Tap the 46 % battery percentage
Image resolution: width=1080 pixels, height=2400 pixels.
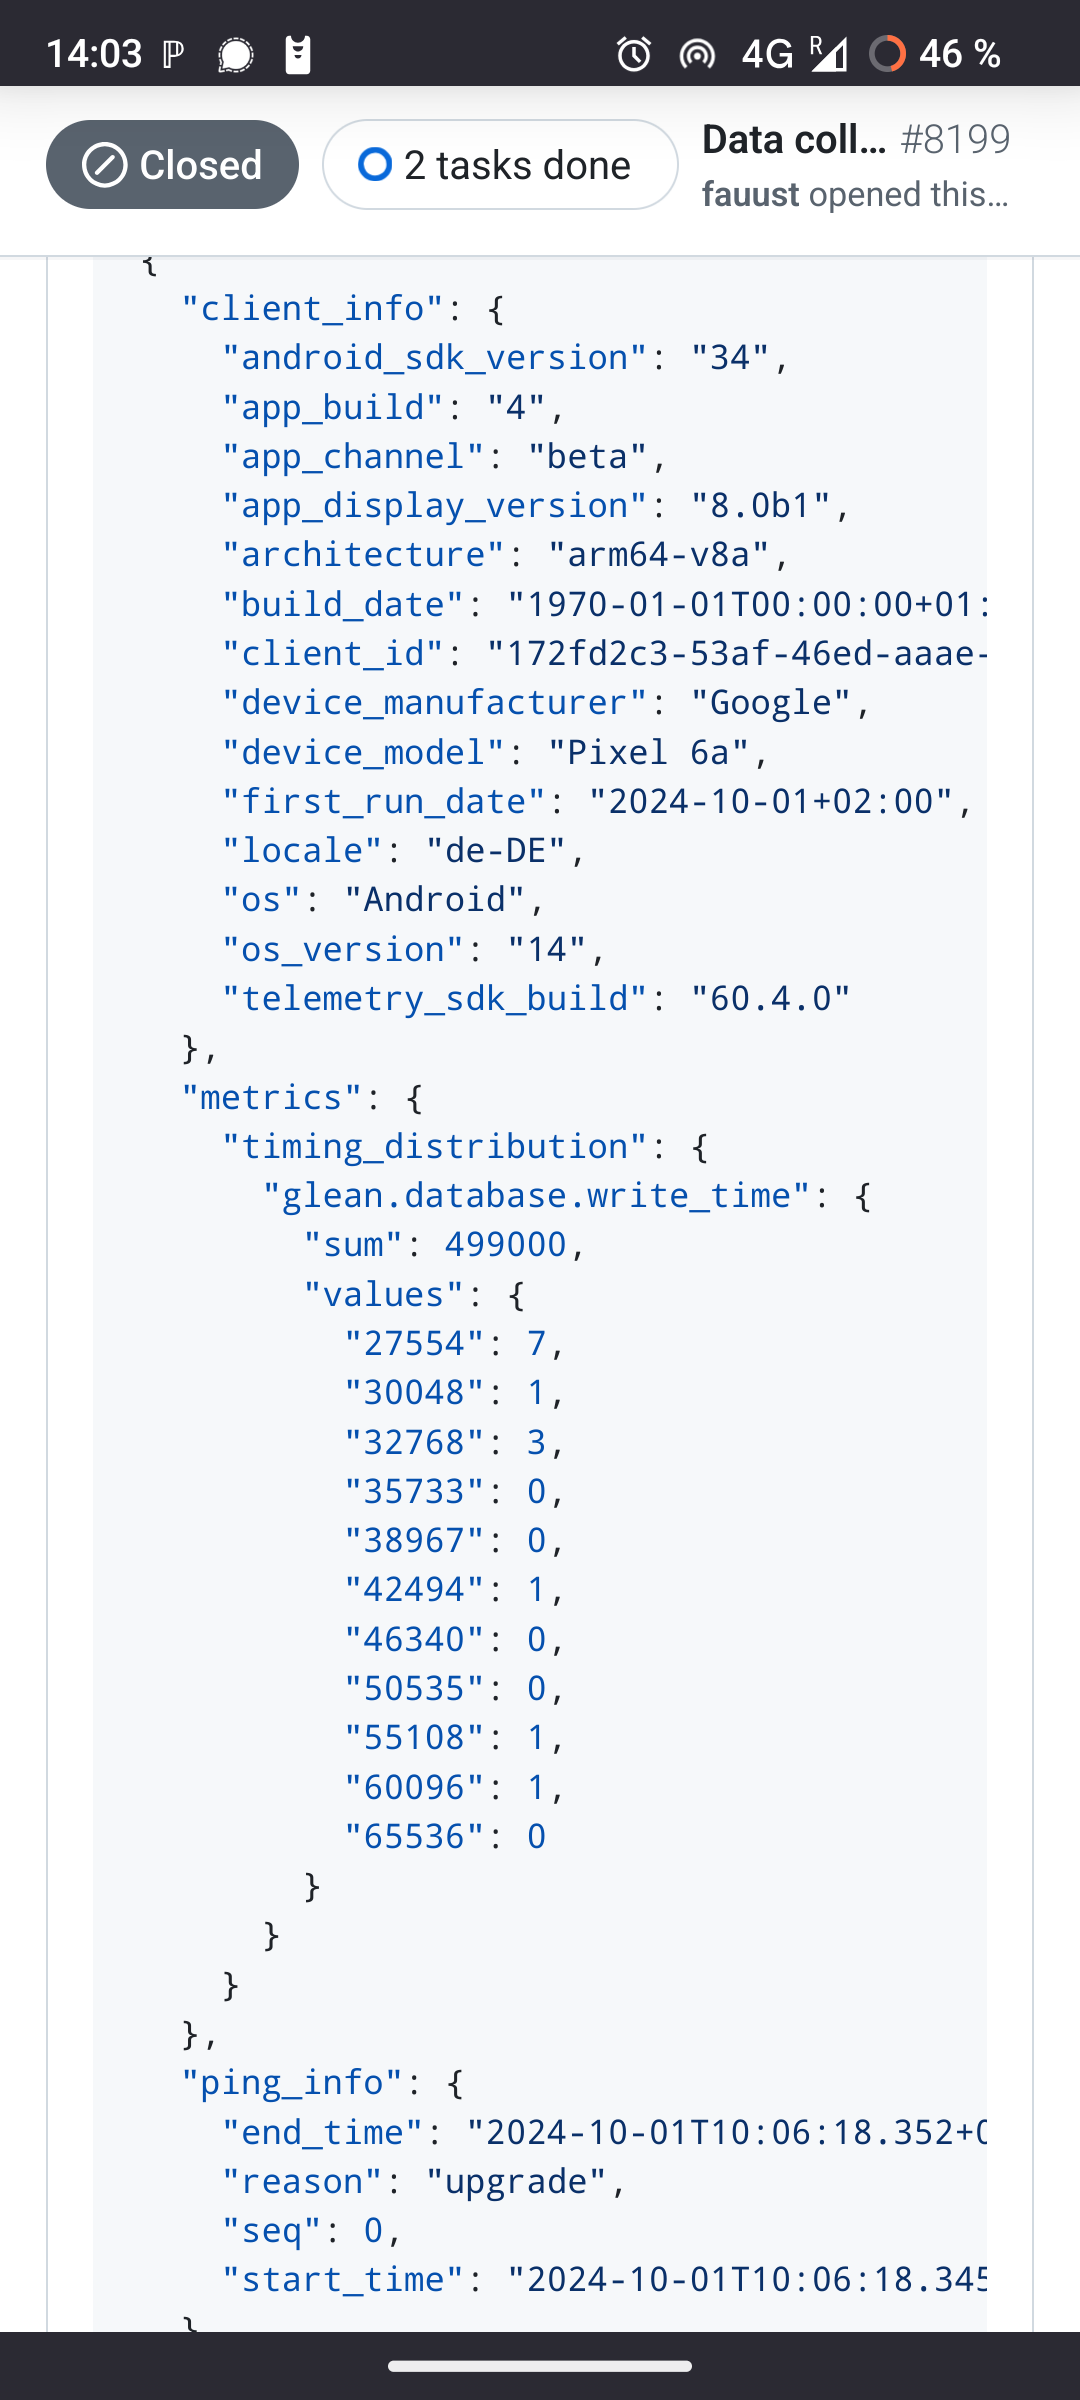(x=960, y=54)
